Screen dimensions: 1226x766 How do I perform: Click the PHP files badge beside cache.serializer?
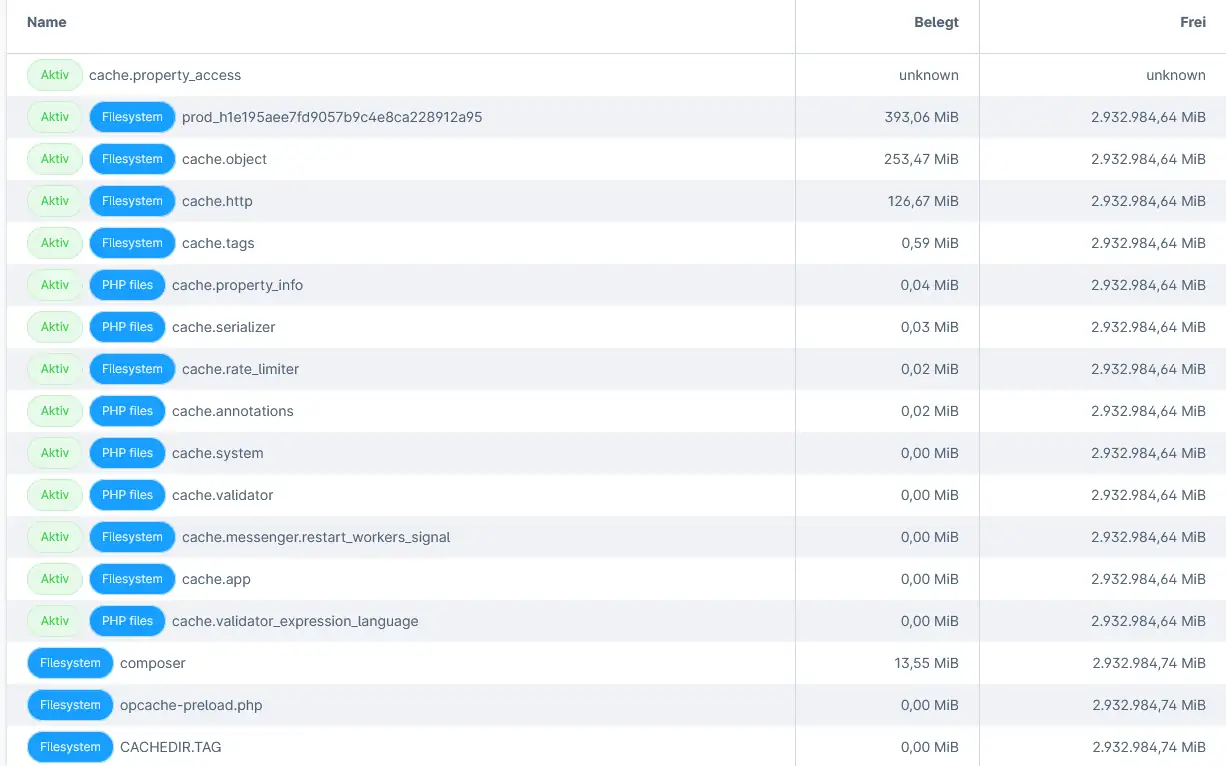coord(127,327)
